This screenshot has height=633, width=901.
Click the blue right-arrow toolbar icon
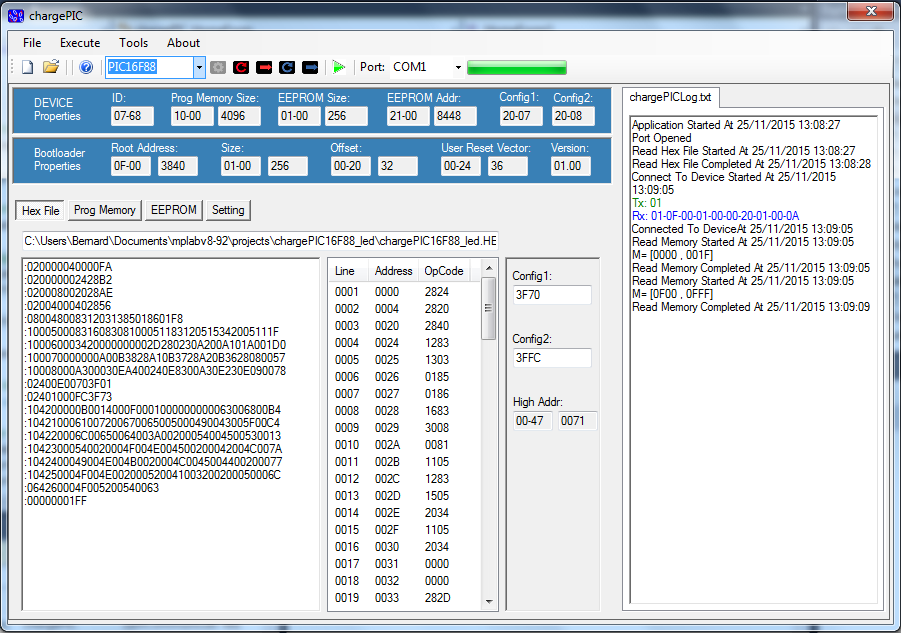pyautogui.click(x=310, y=67)
